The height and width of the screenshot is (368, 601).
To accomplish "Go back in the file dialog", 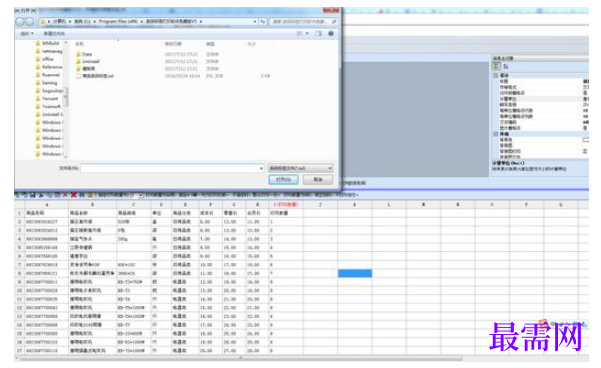I will (x=20, y=22).
